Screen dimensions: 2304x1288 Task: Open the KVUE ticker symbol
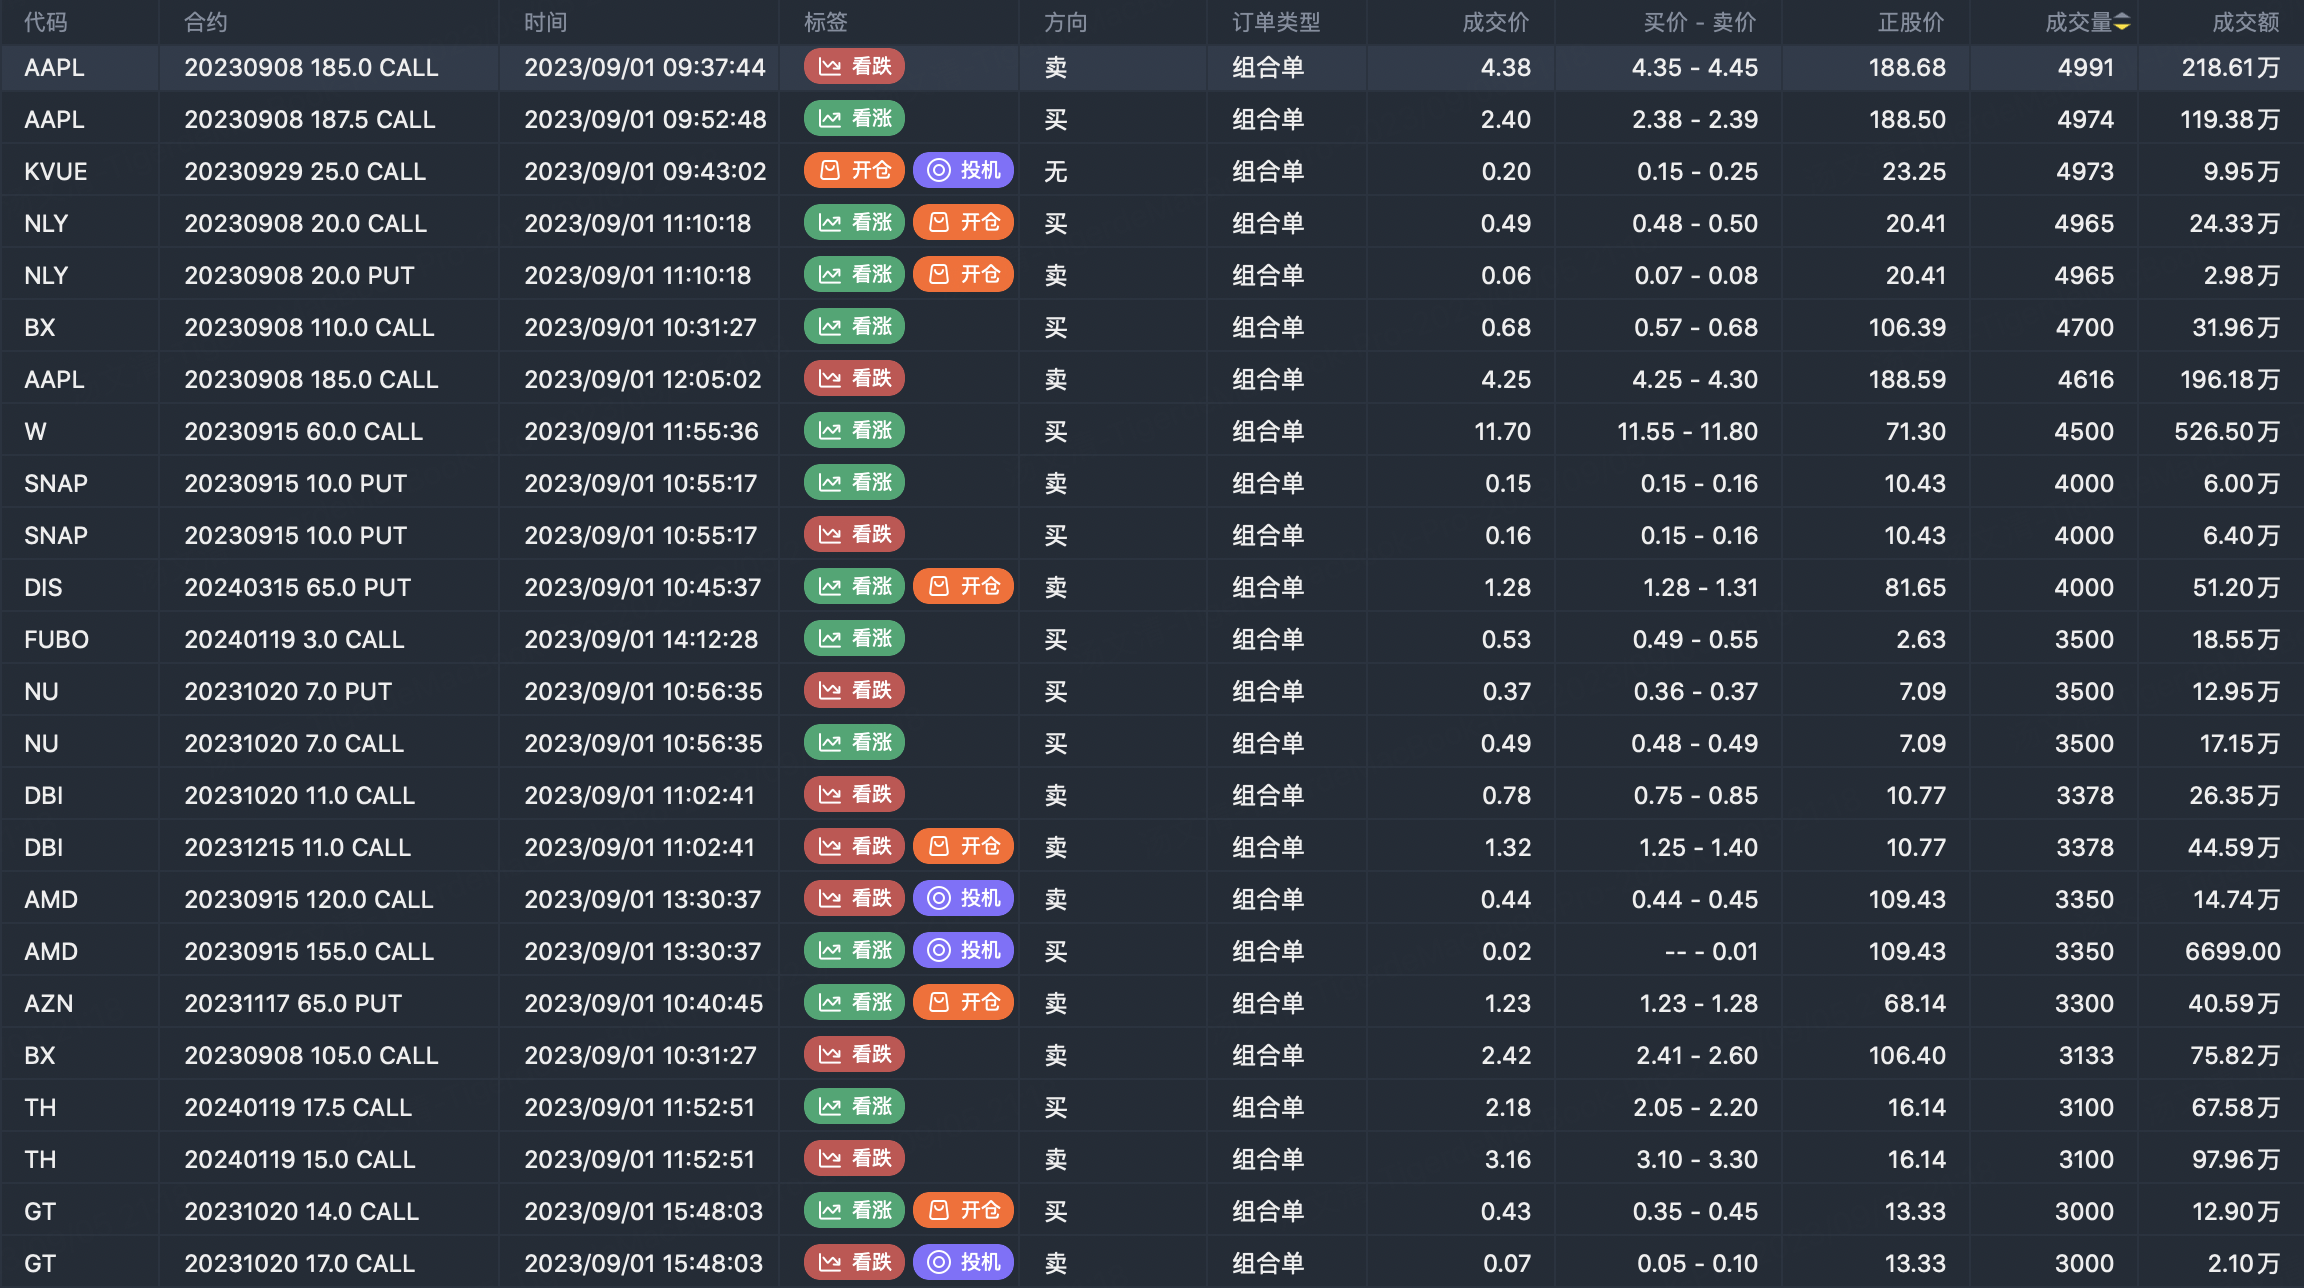coord(56,171)
